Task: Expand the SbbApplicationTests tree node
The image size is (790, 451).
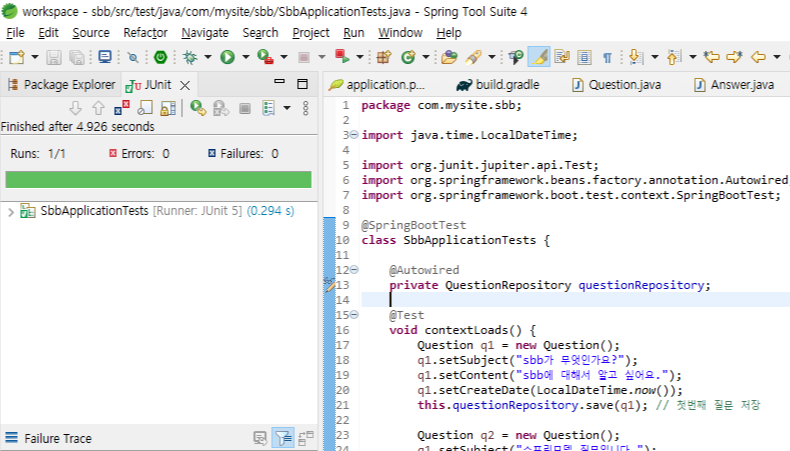Action: tap(11, 212)
